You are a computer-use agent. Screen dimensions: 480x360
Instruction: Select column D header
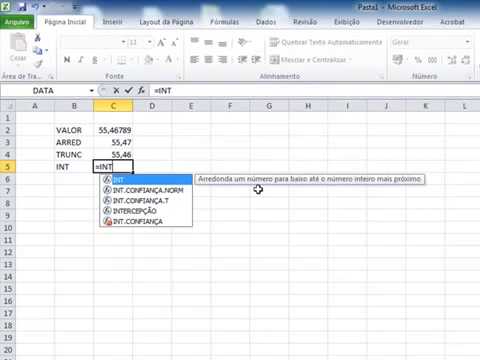(152, 106)
